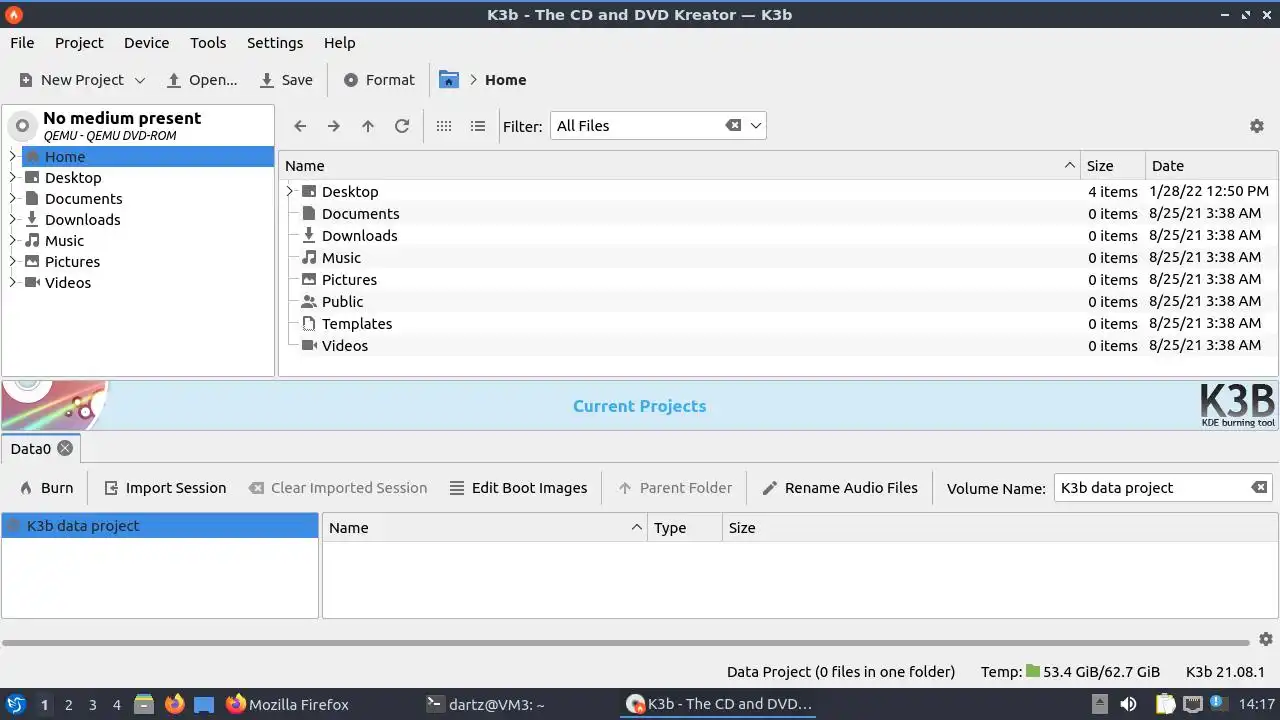Image resolution: width=1280 pixels, height=720 pixels.
Task: Open the Settings menu
Action: click(x=275, y=43)
